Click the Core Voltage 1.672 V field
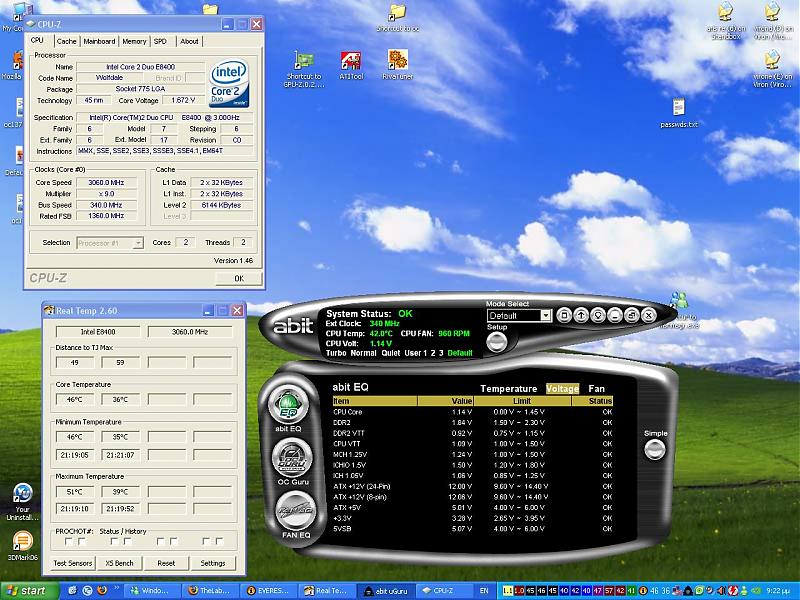 pos(184,101)
